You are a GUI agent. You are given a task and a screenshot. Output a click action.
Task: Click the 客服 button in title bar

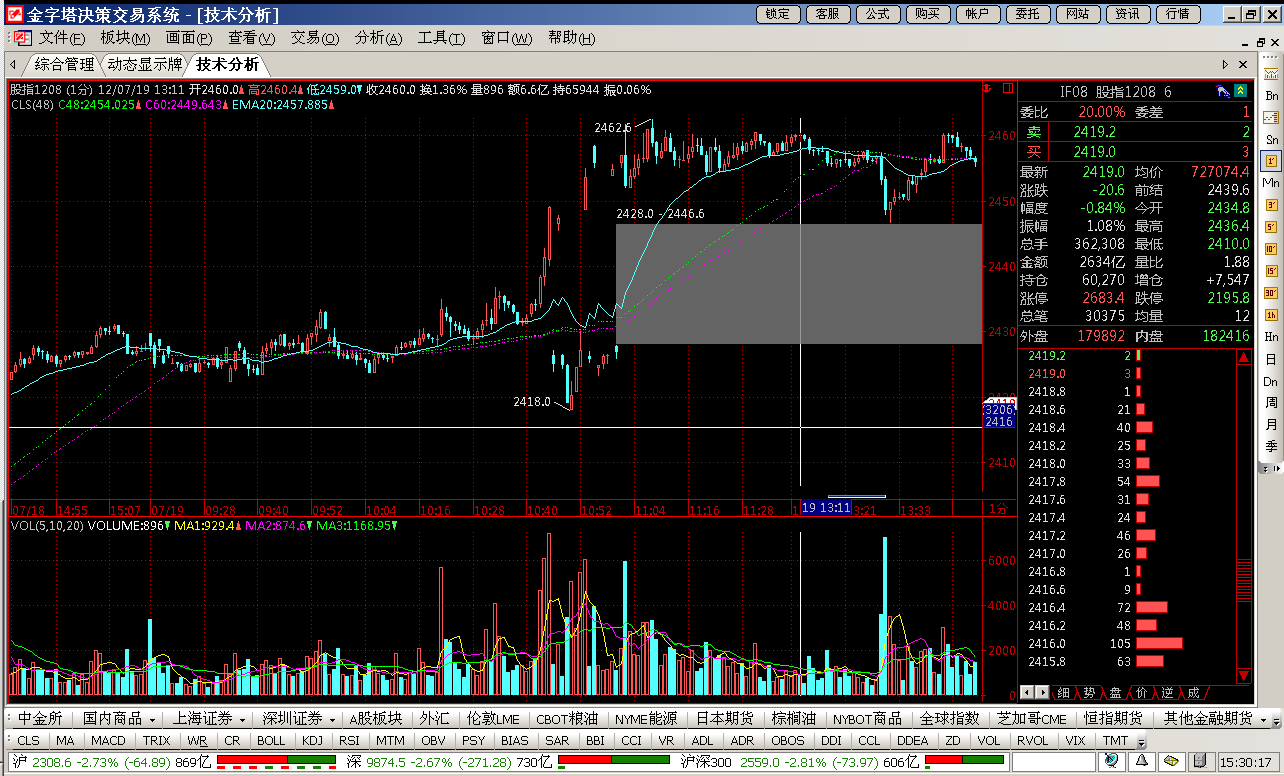(827, 14)
